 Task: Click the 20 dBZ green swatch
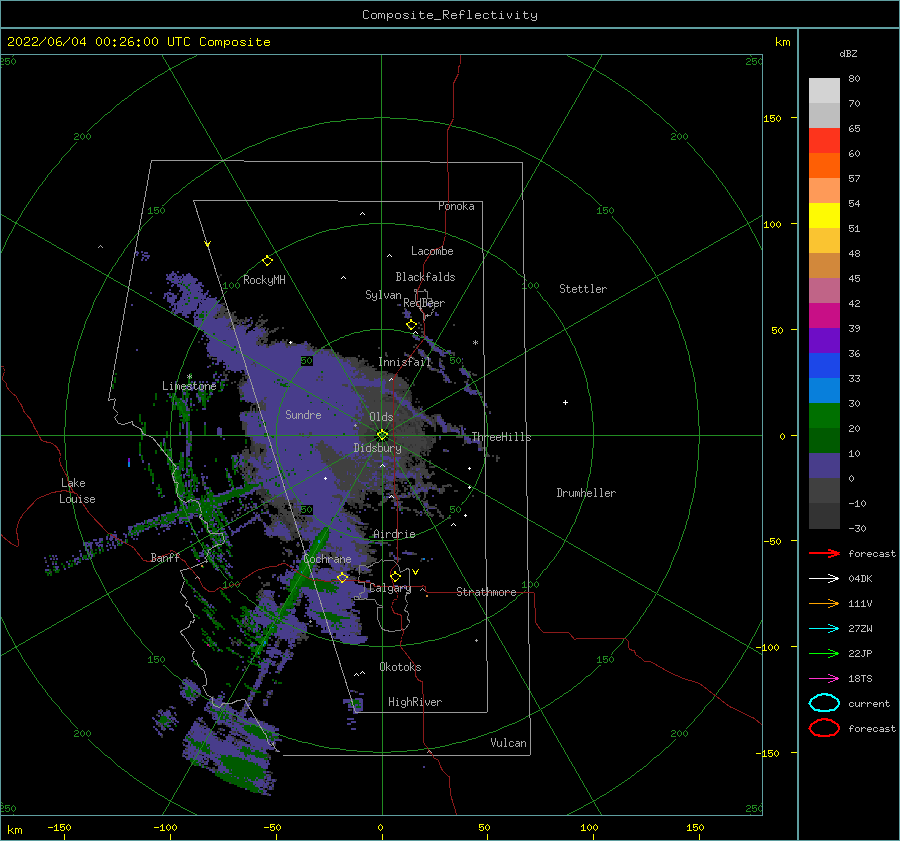[824, 440]
